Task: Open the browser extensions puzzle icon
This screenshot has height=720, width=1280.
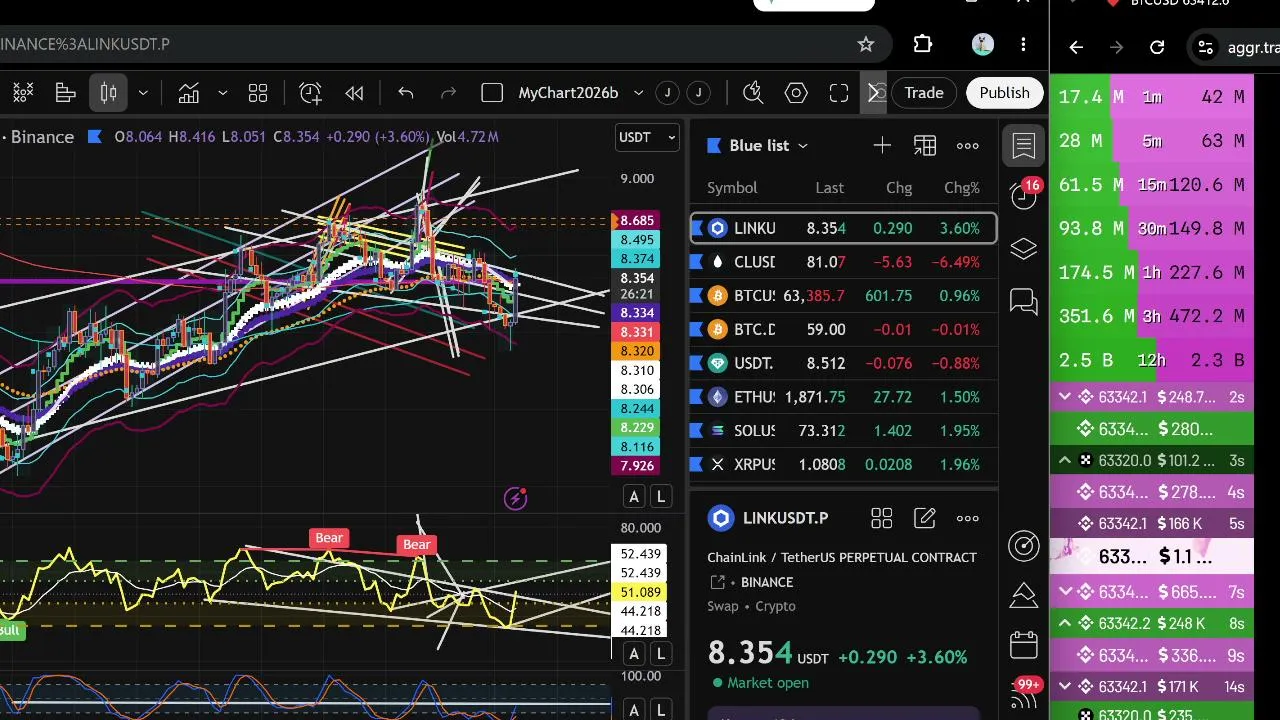Action: coord(923,44)
